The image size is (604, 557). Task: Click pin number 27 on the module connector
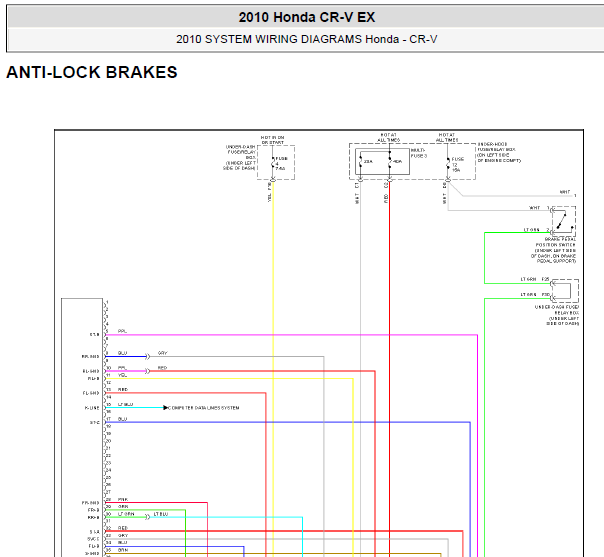[x=108, y=492]
